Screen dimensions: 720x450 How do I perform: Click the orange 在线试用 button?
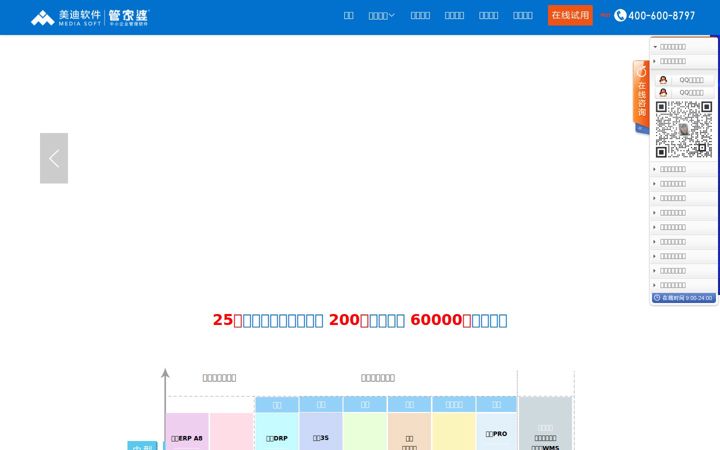point(570,15)
